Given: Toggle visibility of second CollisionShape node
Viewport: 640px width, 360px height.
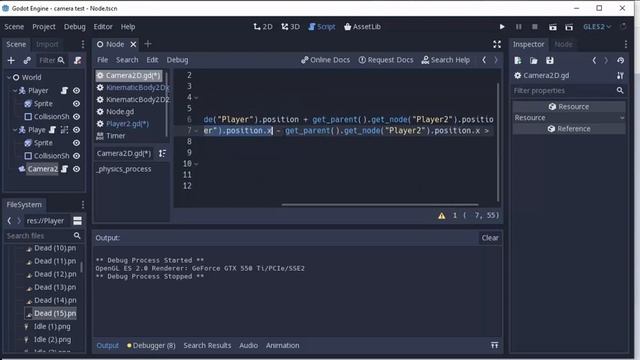Looking at the screenshot, I should [x=76, y=156].
